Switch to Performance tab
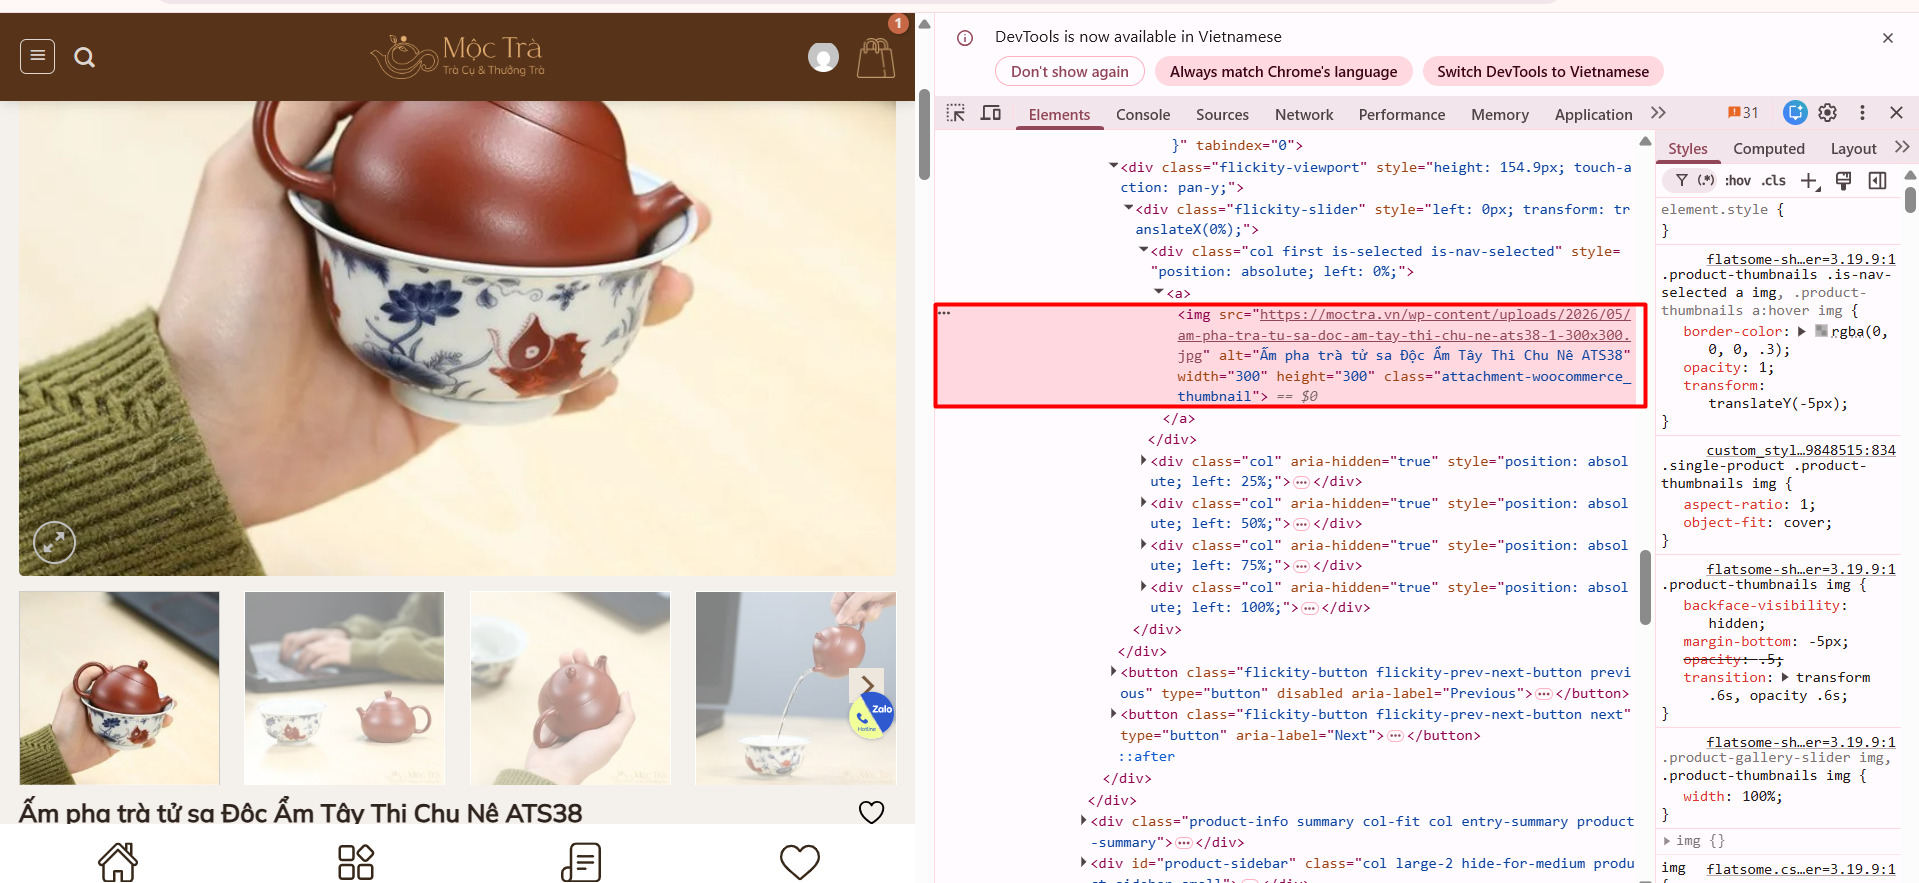1919x883 pixels. (1401, 115)
